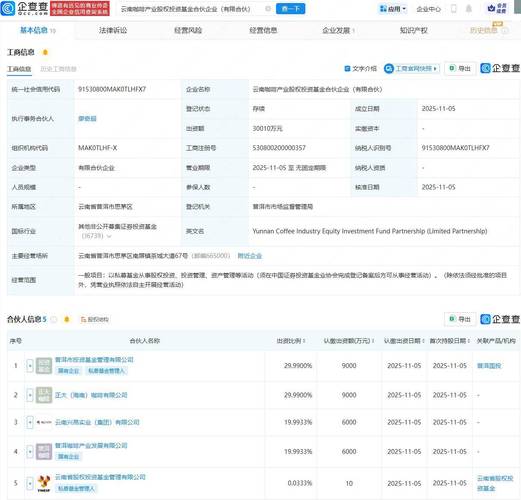Click the blue 查一下 search button
Screen dimensions: 521x500
[x=290, y=9]
